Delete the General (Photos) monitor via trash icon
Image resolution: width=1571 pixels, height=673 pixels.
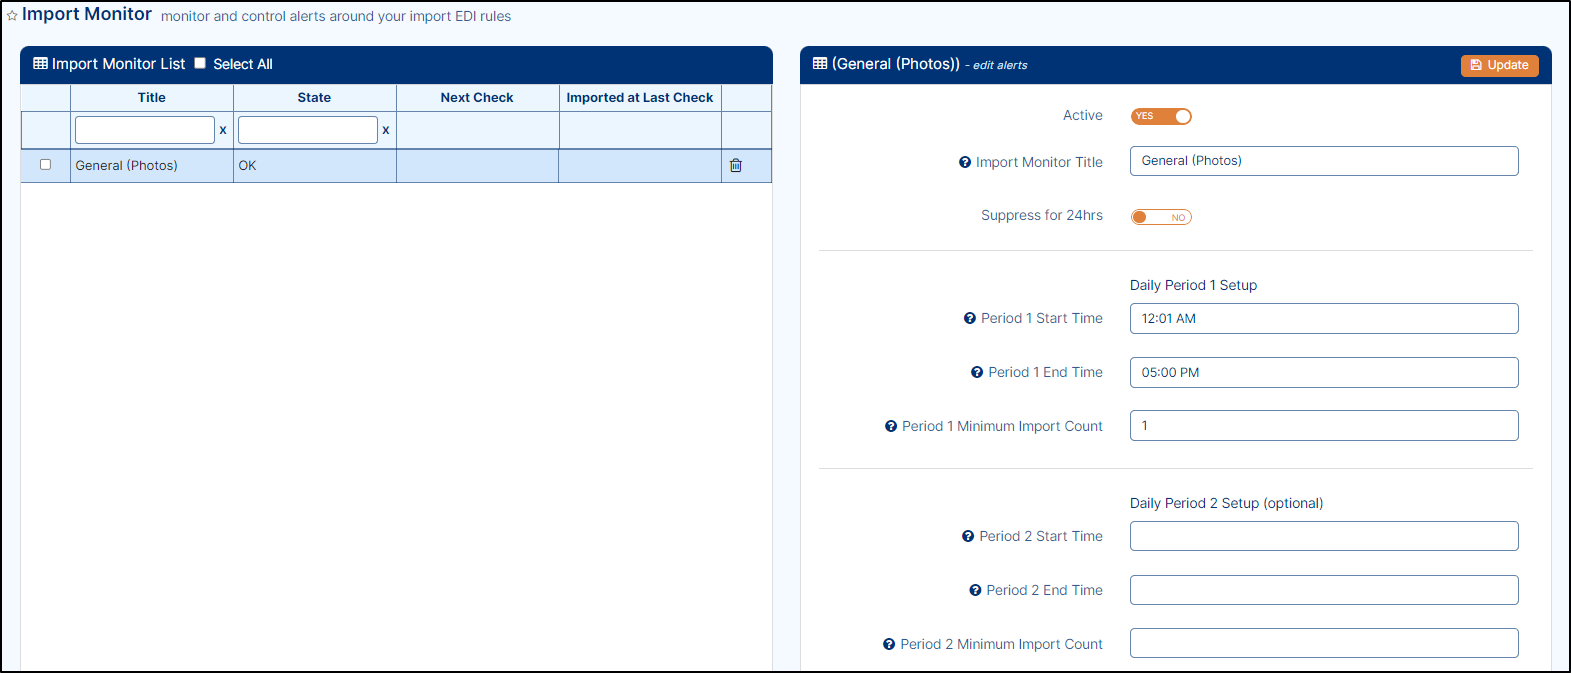736,165
